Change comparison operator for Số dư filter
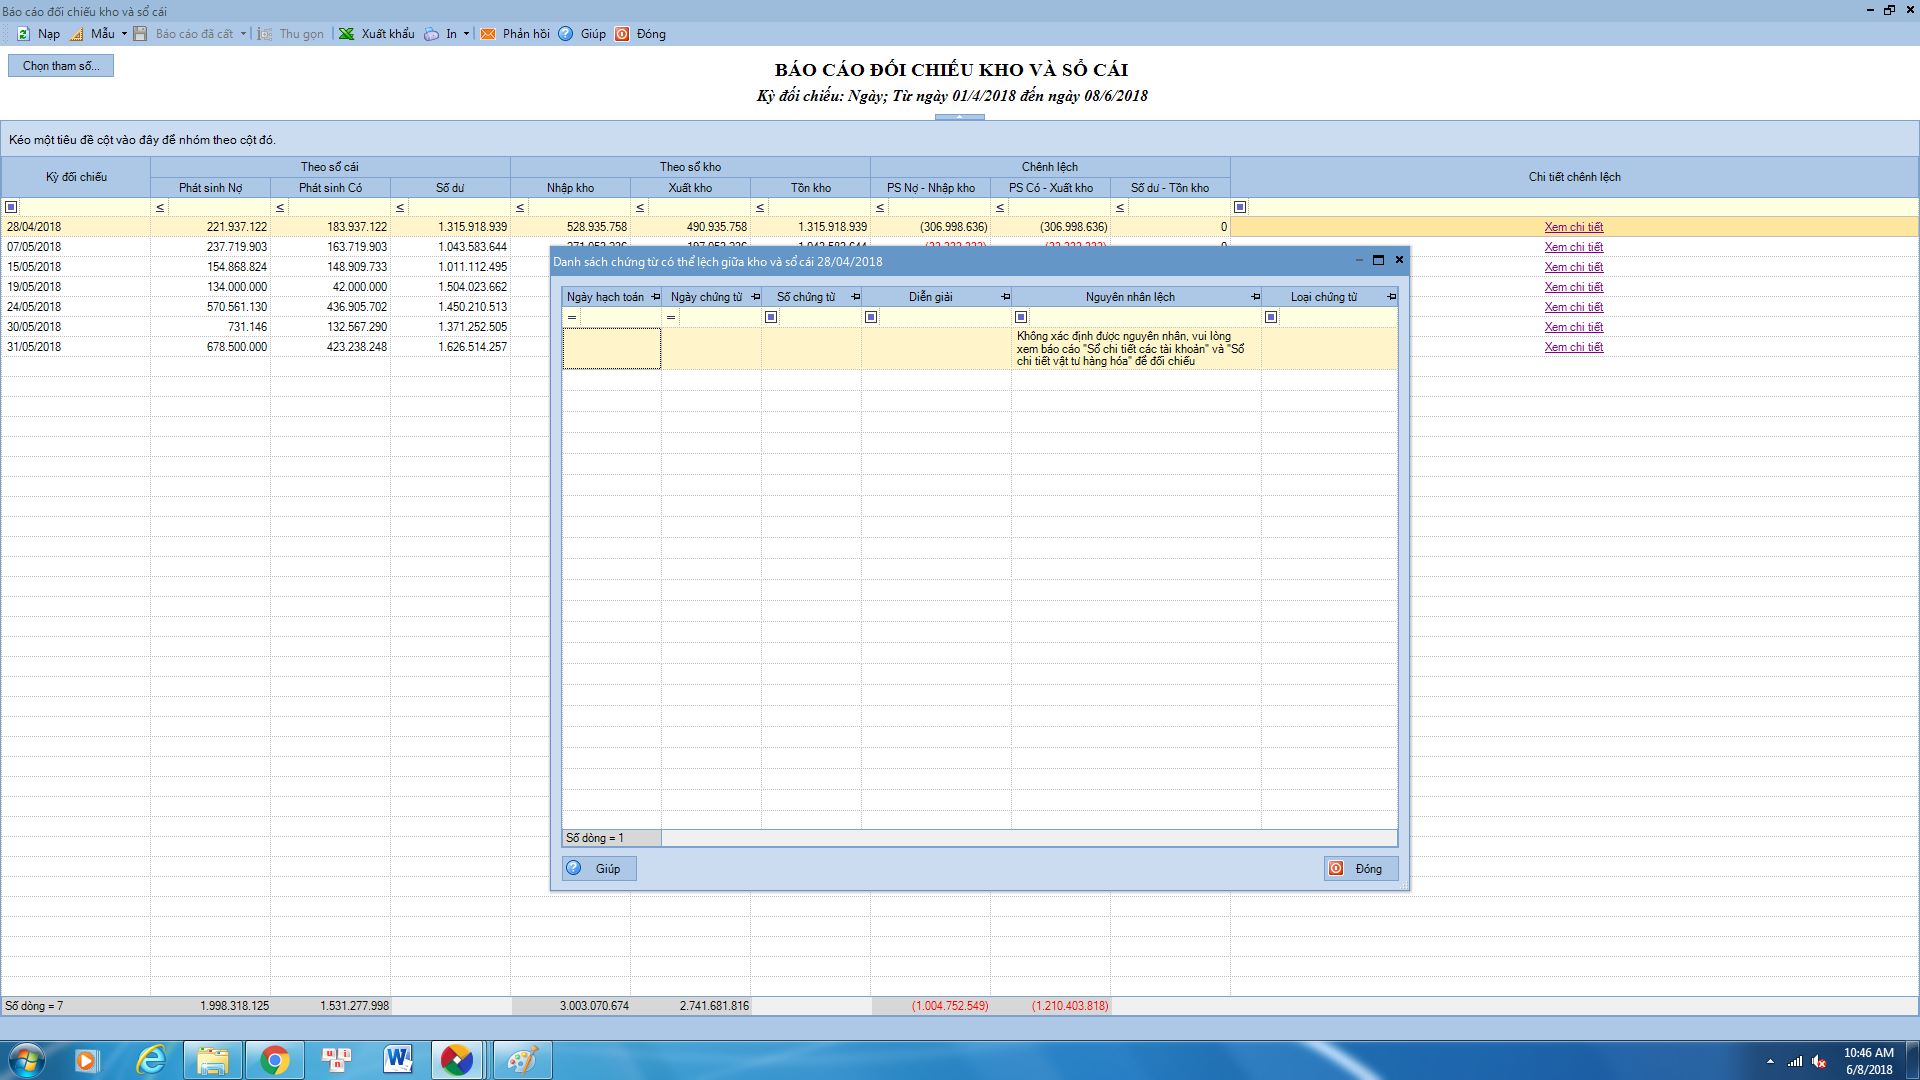Screen dimensions: 1920x1080 400,207
